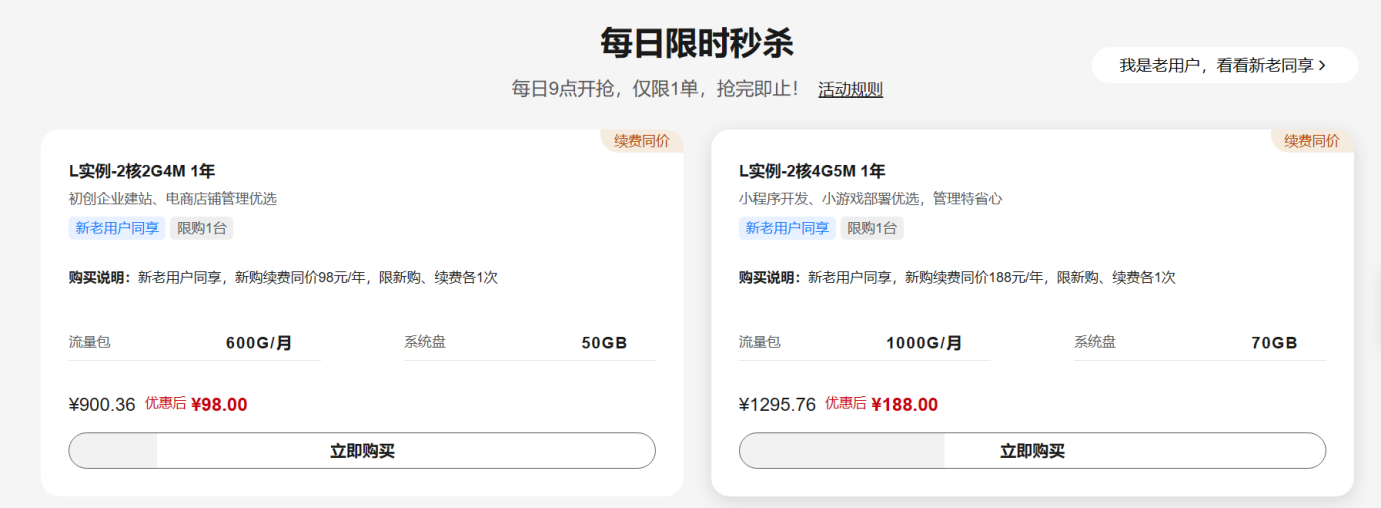Select the 新老用户同享 tag on 2核2G4M card

click(117, 228)
